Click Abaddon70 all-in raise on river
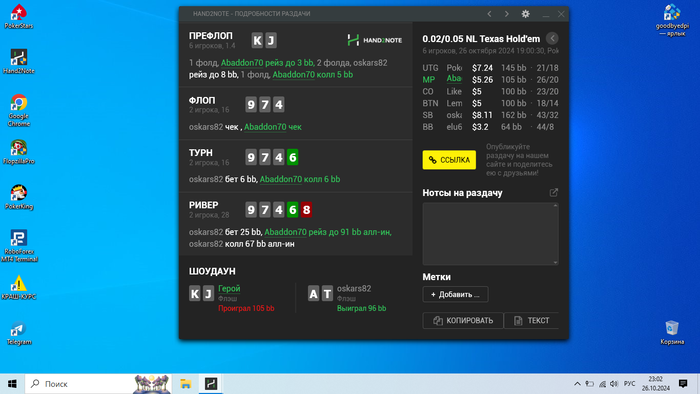 click(x=328, y=232)
